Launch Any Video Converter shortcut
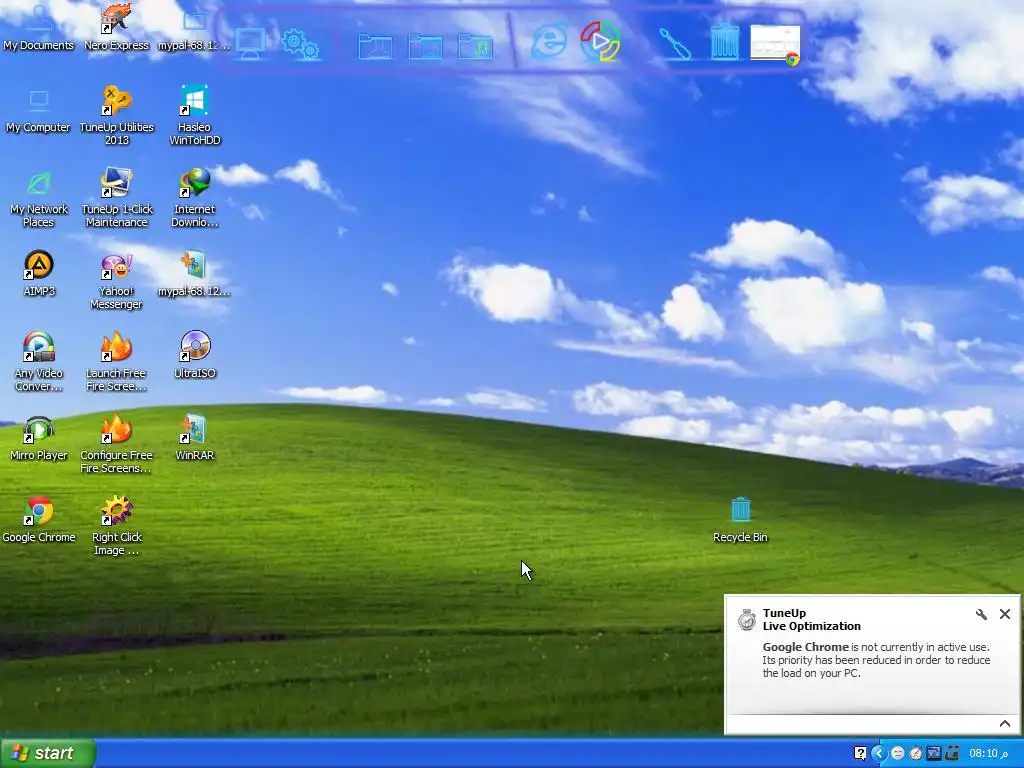Viewport: 1024px width, 768px height. click(x=39, y=362)
